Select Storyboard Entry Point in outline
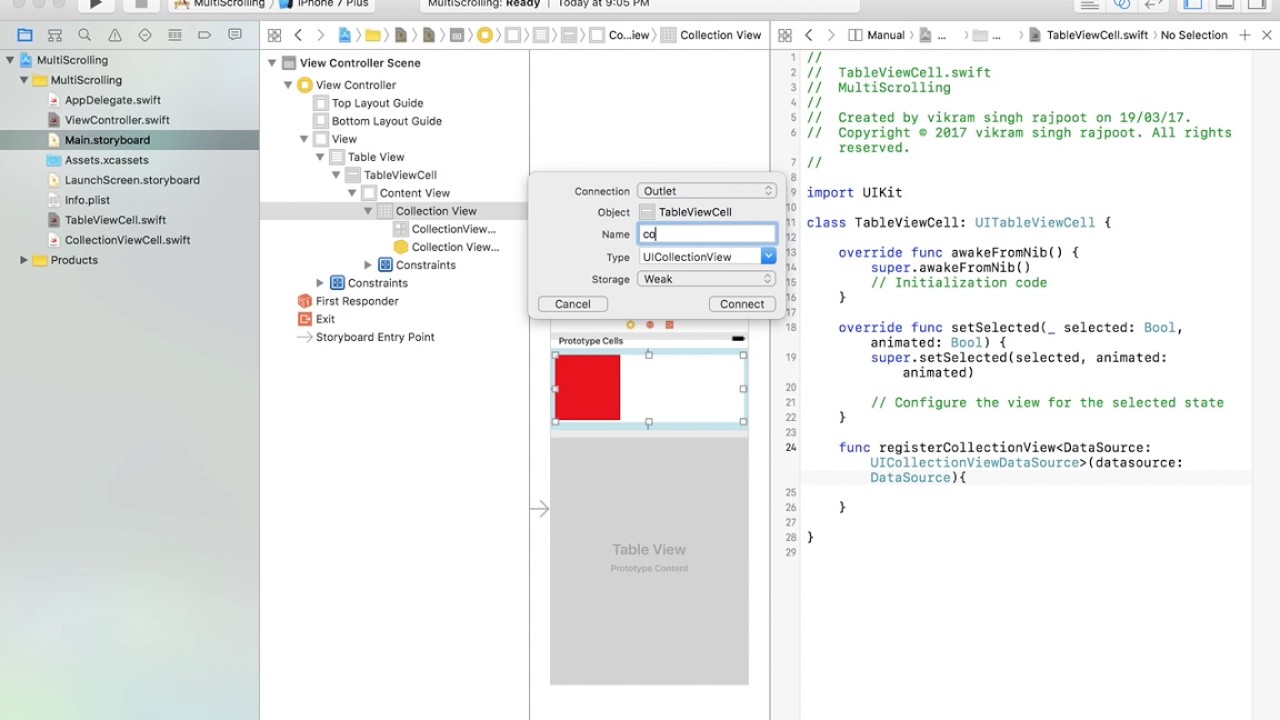This screenshot has height=720, width=1280. point(375,337)
